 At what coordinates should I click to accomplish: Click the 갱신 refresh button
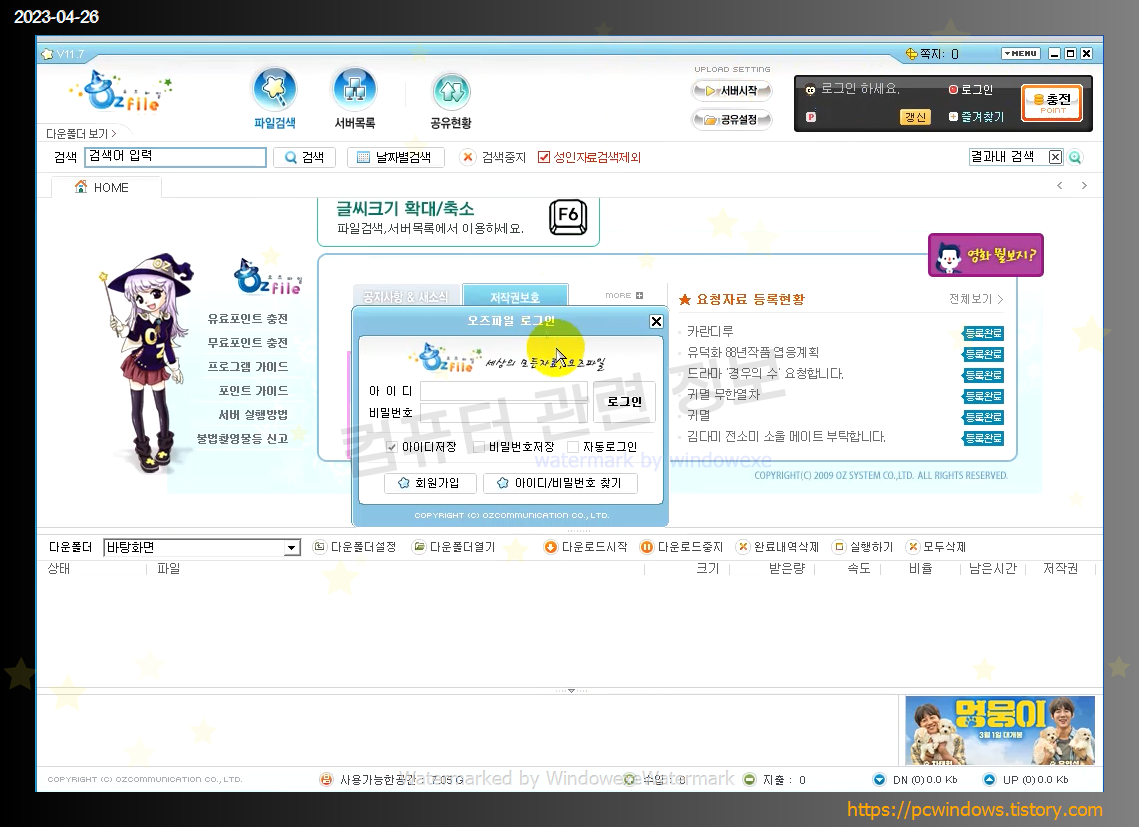pyautogui.click(x=915, y=117)
